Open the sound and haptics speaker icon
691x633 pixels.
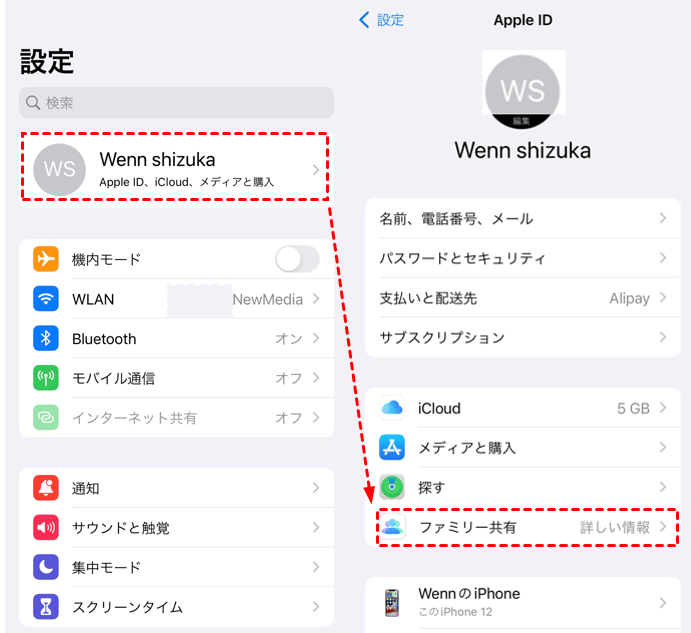(46, 527)
